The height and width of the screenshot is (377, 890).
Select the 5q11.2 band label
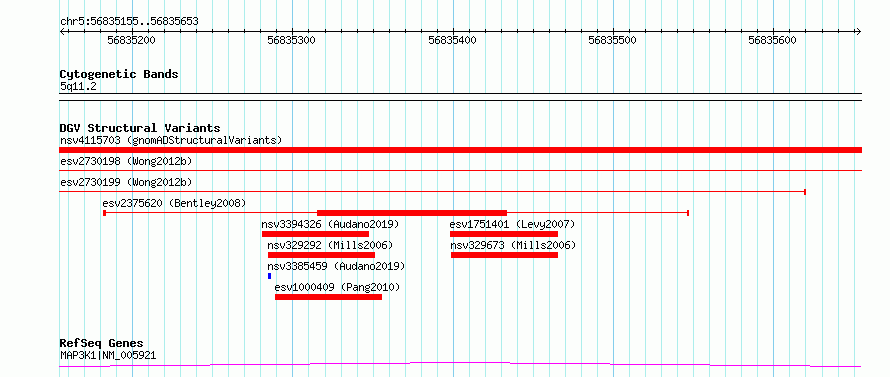click(x=78, y=87)
